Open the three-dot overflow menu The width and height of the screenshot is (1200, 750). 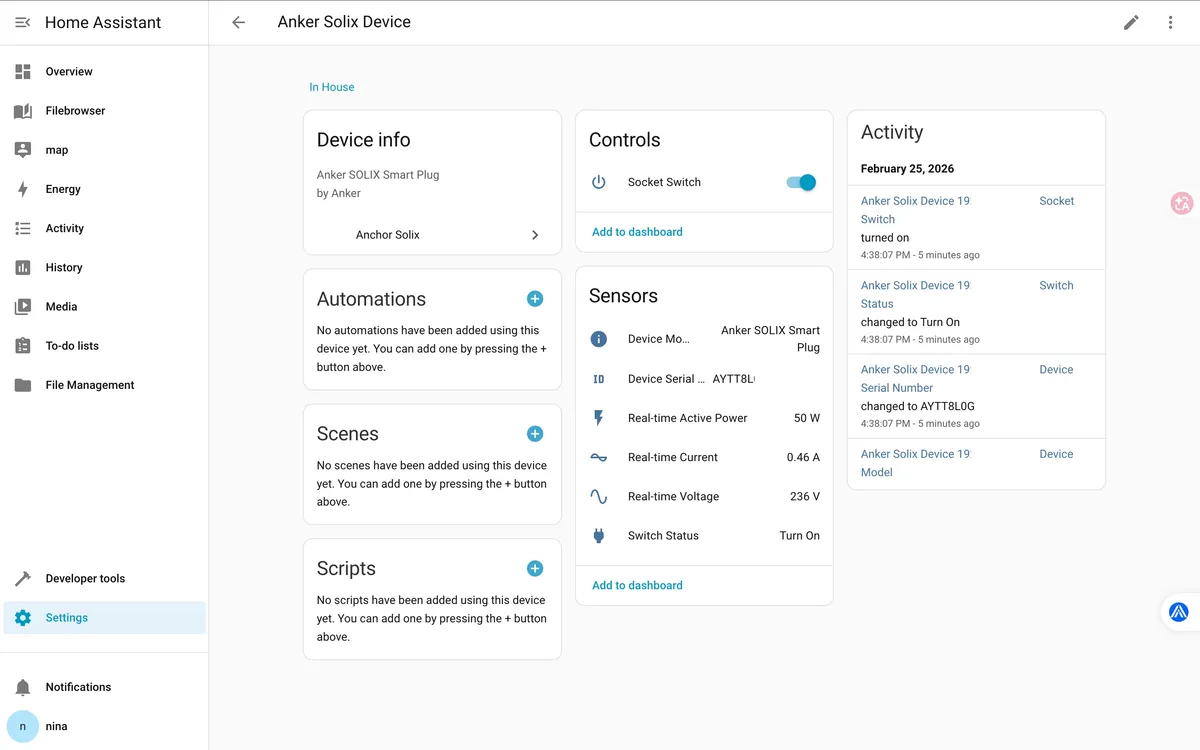[1170, 22]
